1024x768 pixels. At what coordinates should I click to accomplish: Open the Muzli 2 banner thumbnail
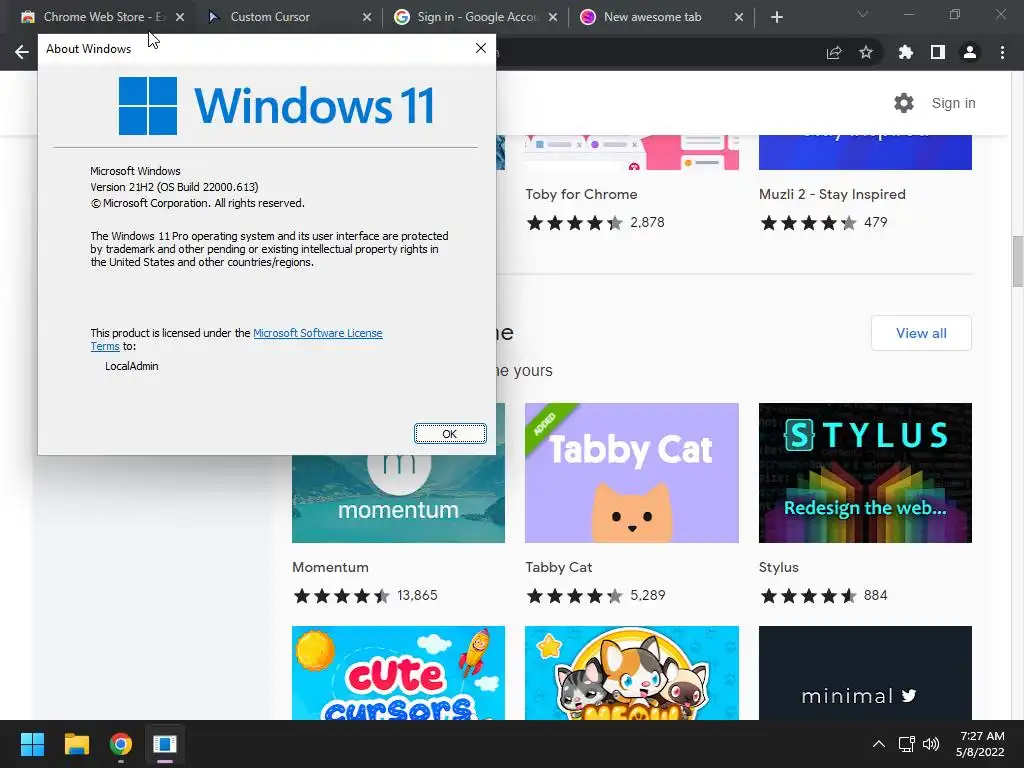865,152
